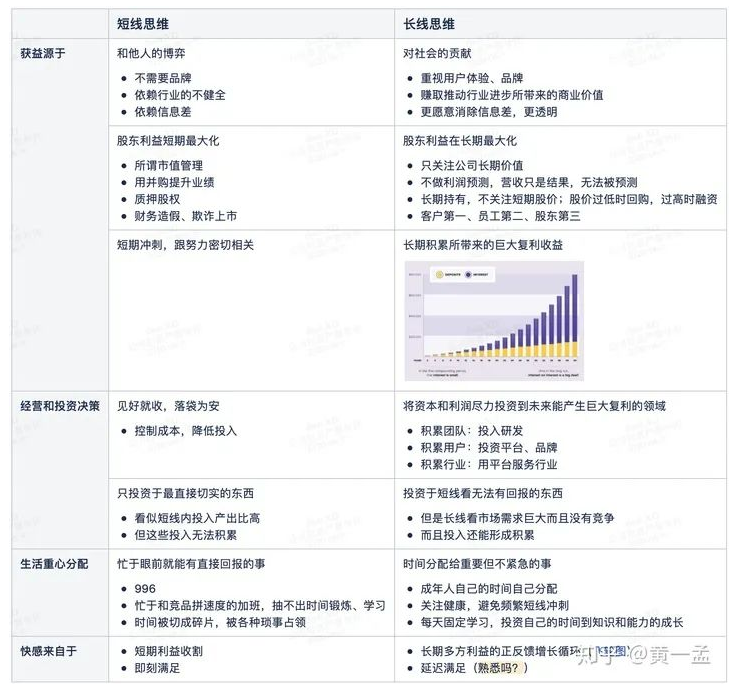Click the bullet '用并购提升业绩'
Screen dimensions: 745x693
coord(174,182)
